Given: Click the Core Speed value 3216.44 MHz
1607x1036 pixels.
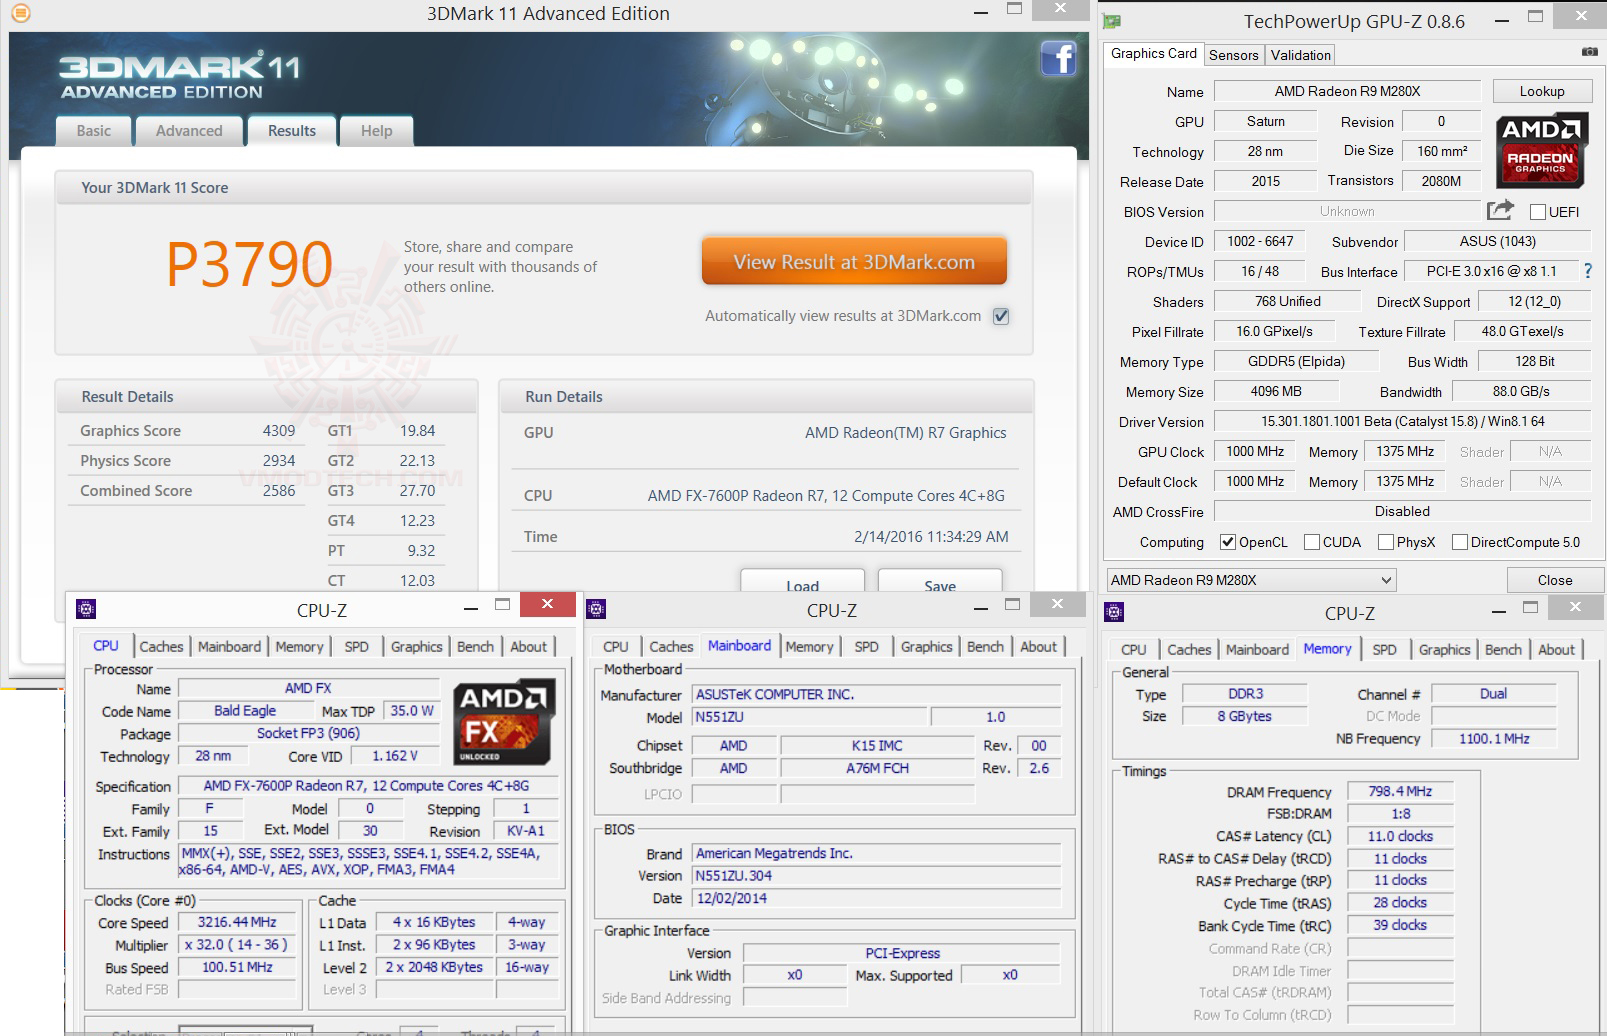Looking at the screenshot, I should coord(237,923).
